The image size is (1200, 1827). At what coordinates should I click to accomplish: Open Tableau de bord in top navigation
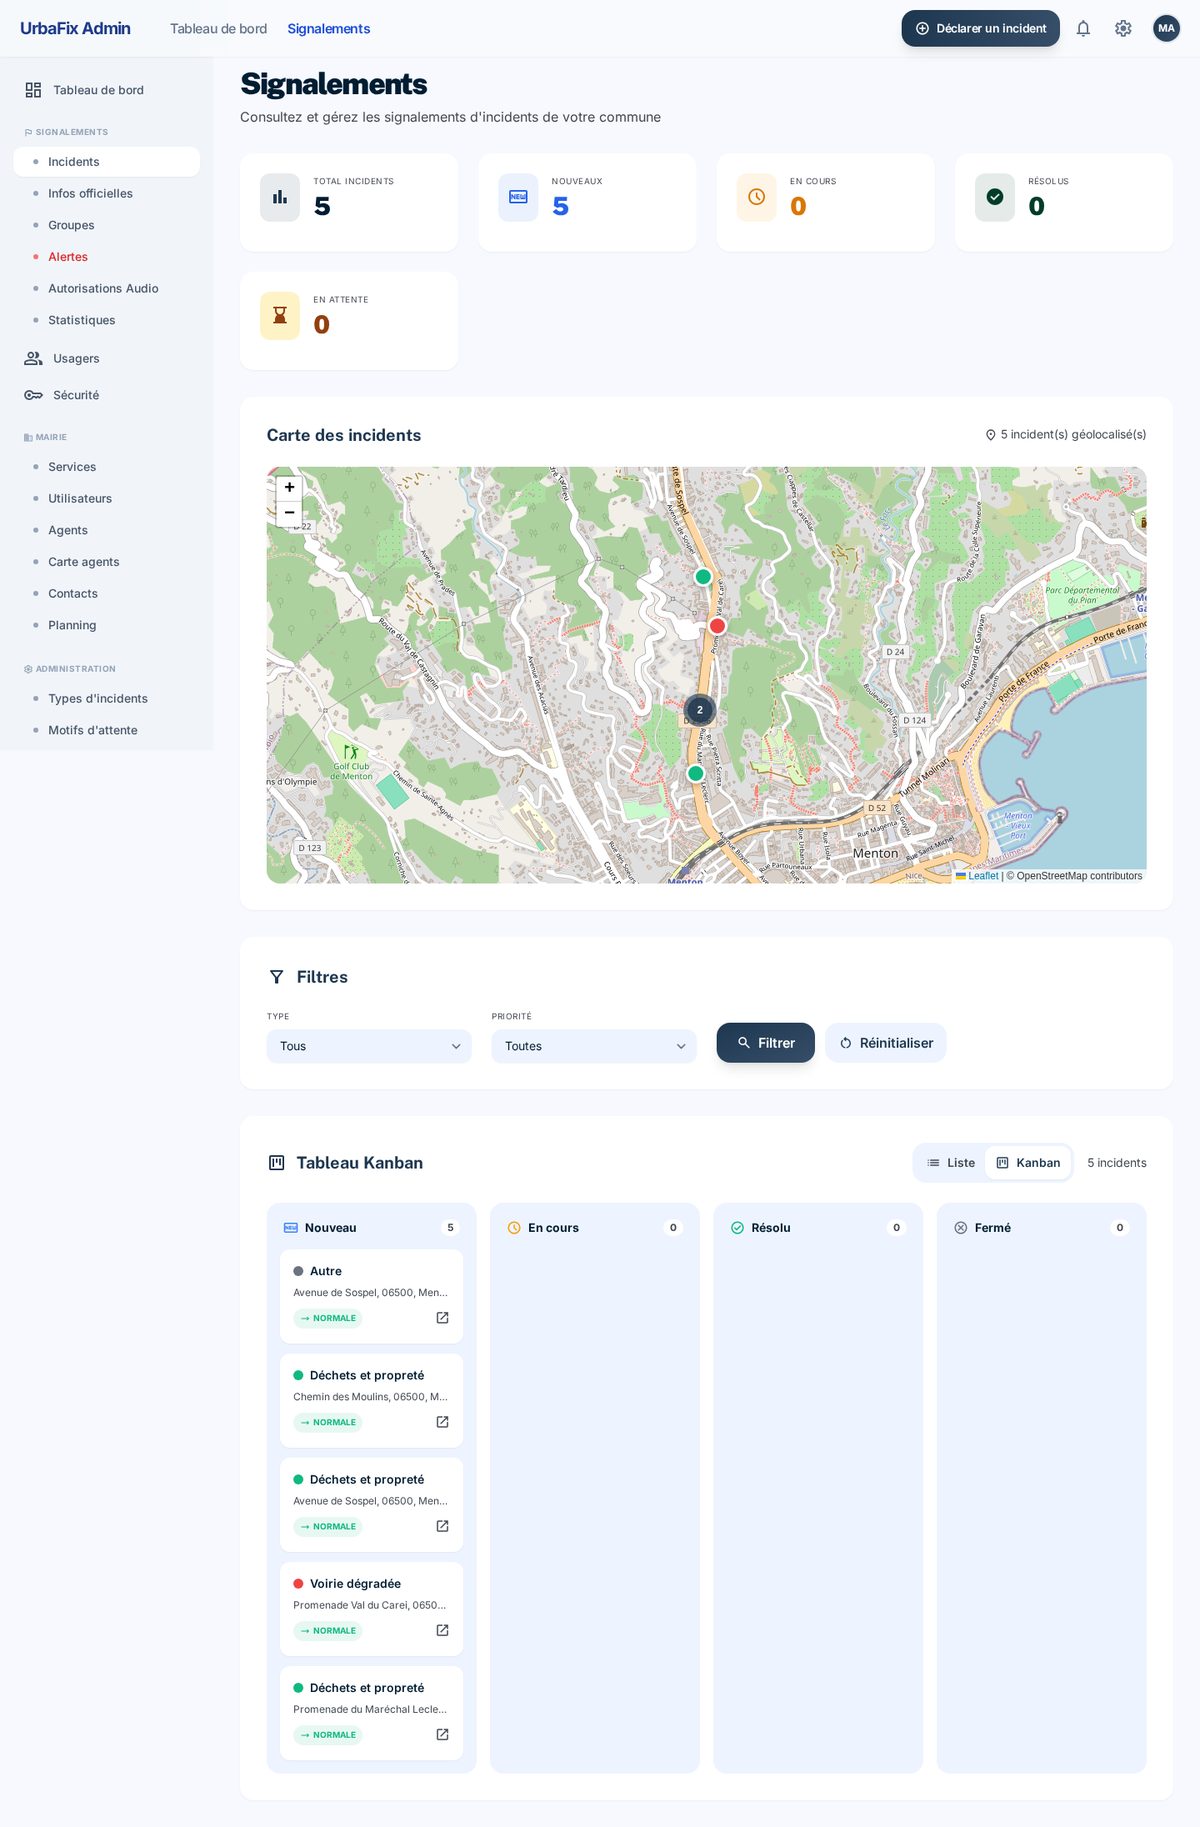[x=218, y=29]
